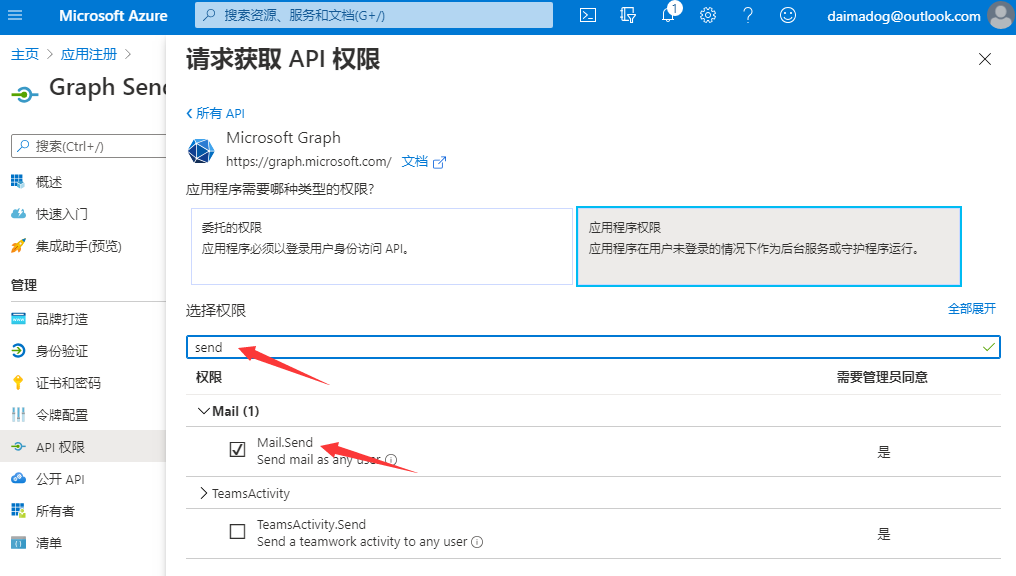The height and width of the screenshot is (576, 1016).
Task: Click the 令牌配置 bars icon
Action: pos(18,415)
